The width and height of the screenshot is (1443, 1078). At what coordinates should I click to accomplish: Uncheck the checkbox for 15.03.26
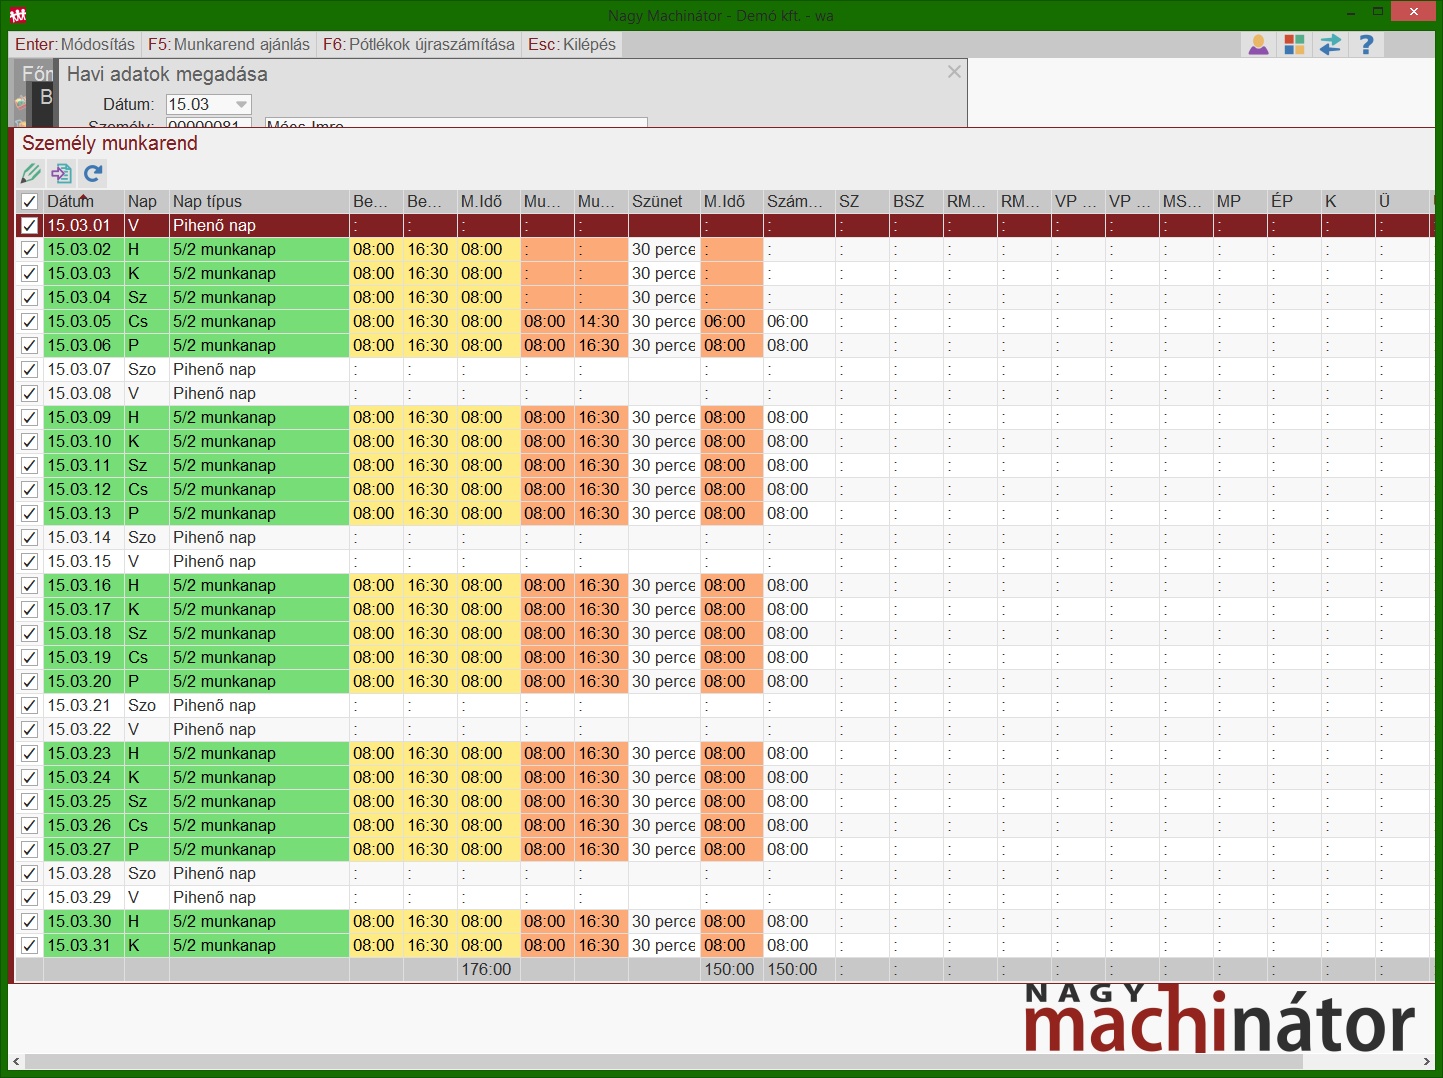pyautogui.click(x=30, y=825)
